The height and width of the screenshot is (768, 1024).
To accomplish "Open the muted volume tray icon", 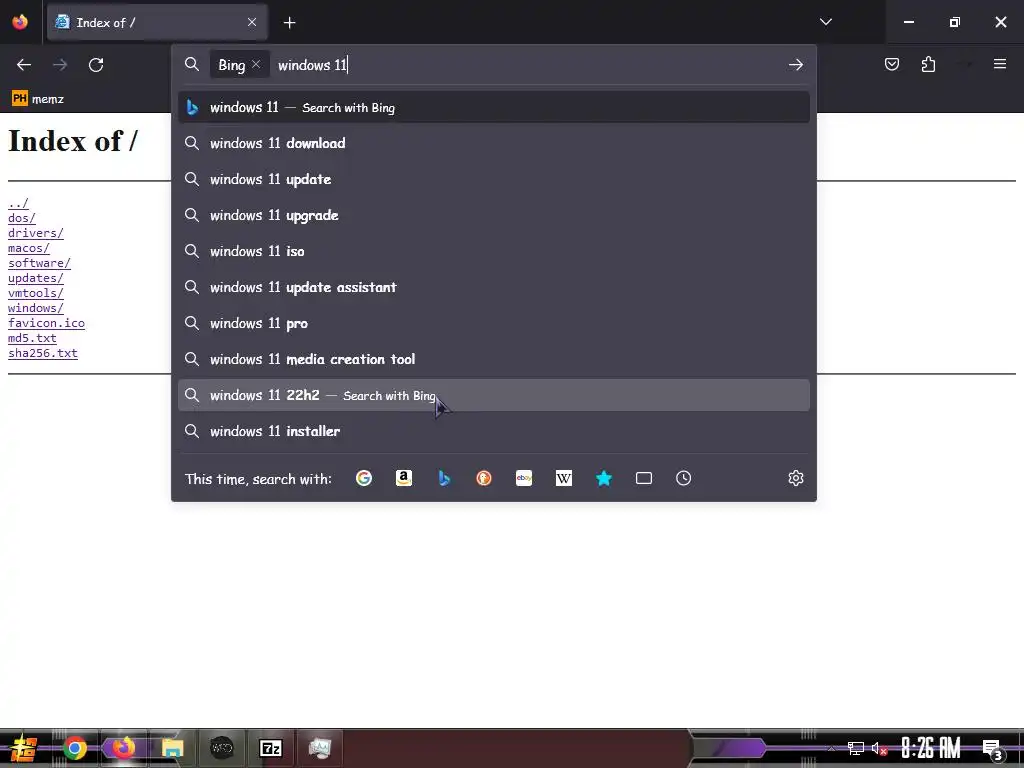I will pyautogui.click(x=879, y=748).
